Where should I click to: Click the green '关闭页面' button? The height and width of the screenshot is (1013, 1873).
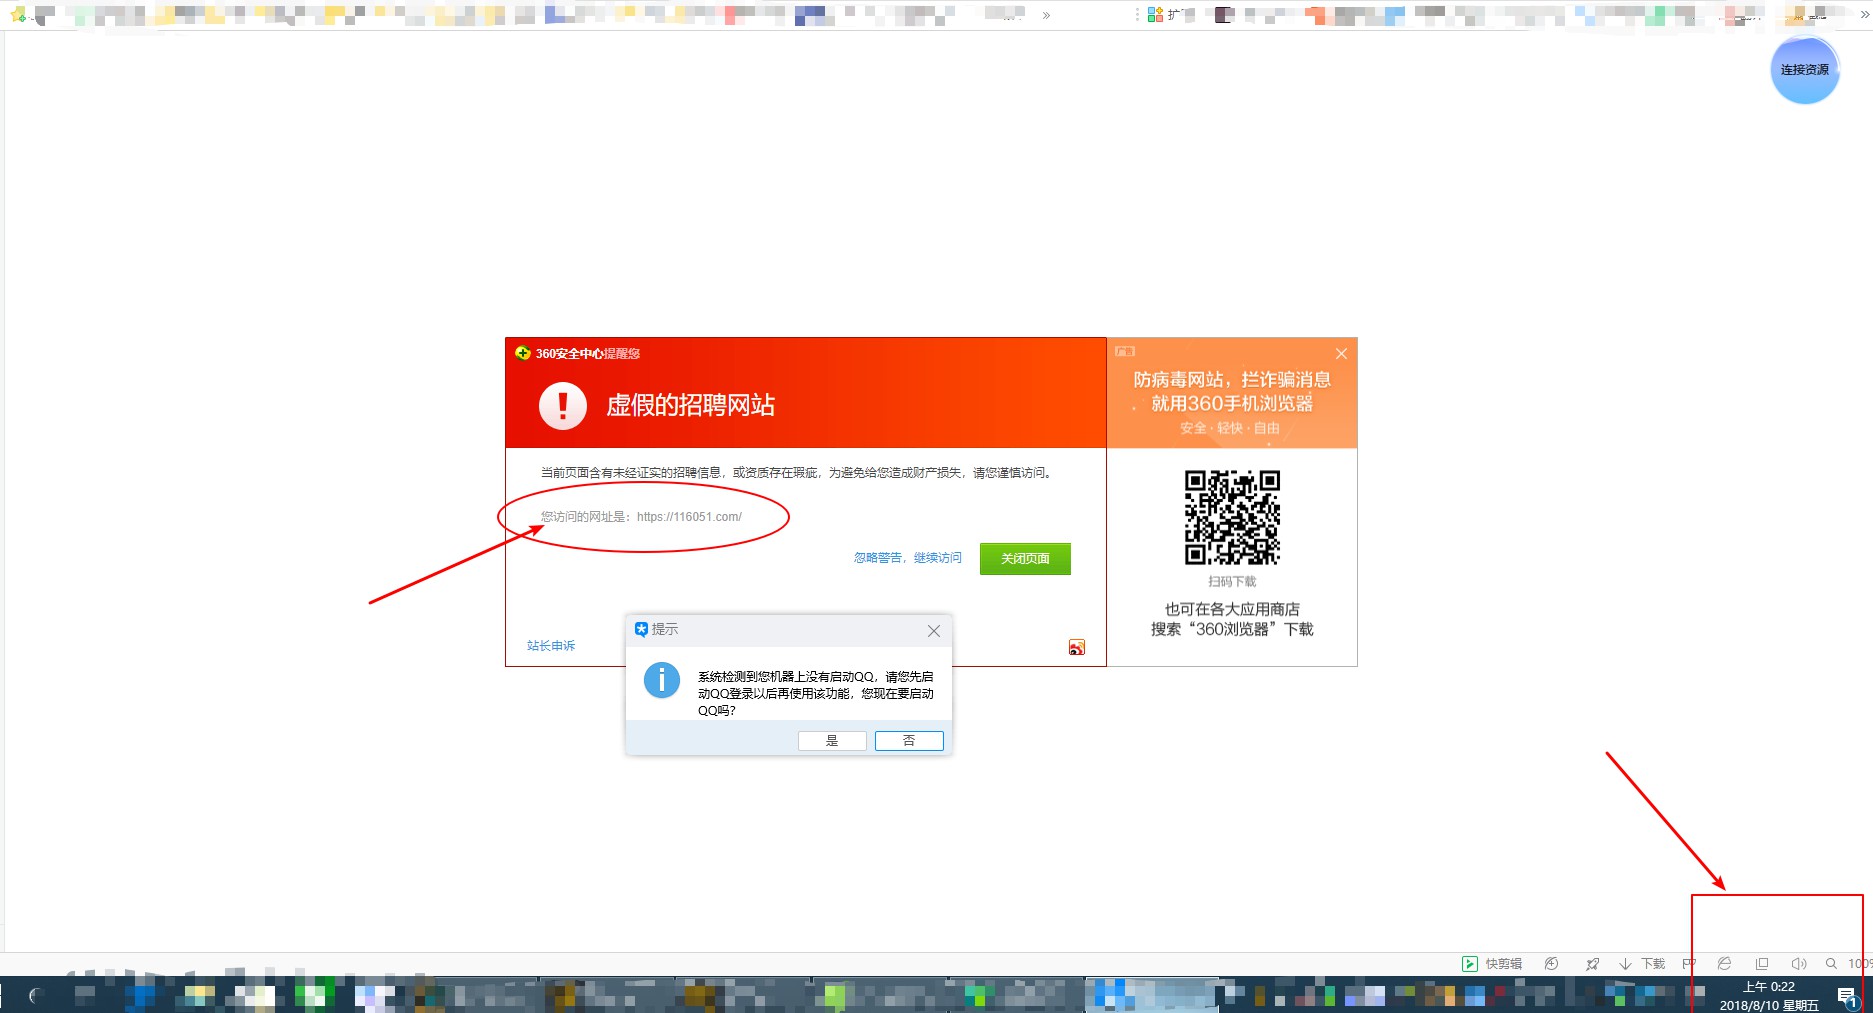click(x=1025, y=559)
